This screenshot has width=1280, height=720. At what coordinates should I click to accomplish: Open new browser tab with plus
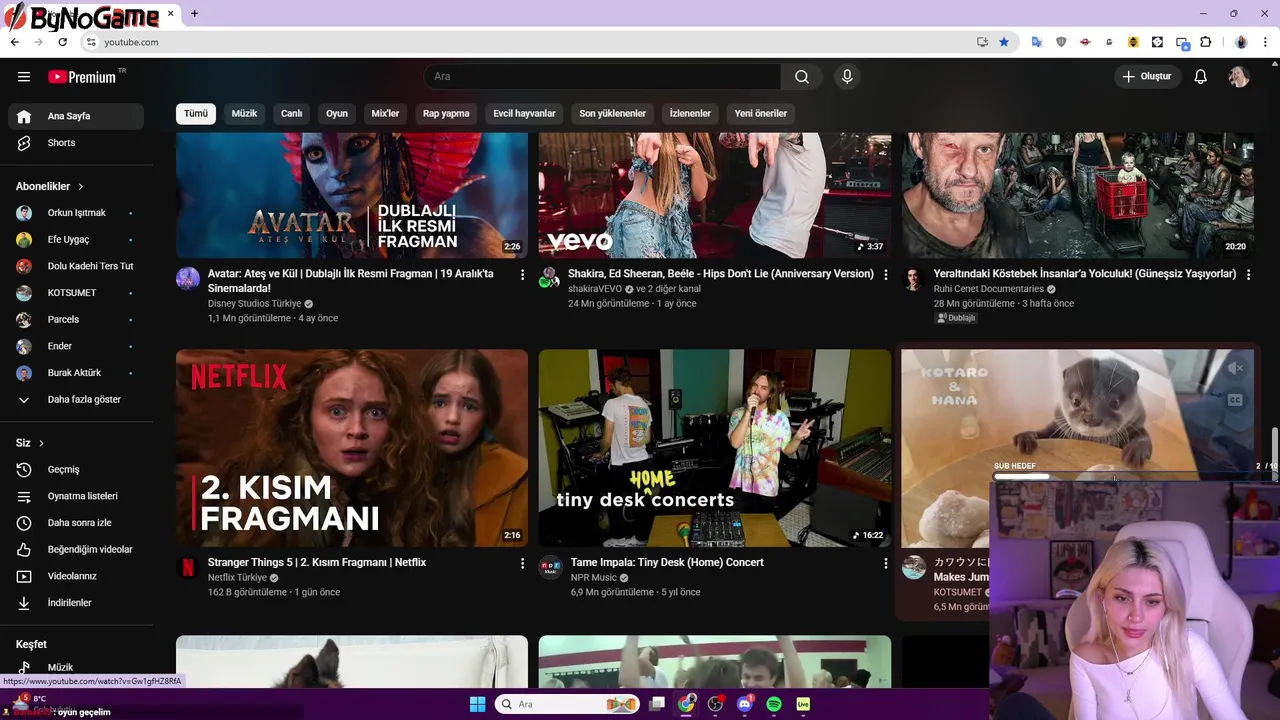[194, 14]
